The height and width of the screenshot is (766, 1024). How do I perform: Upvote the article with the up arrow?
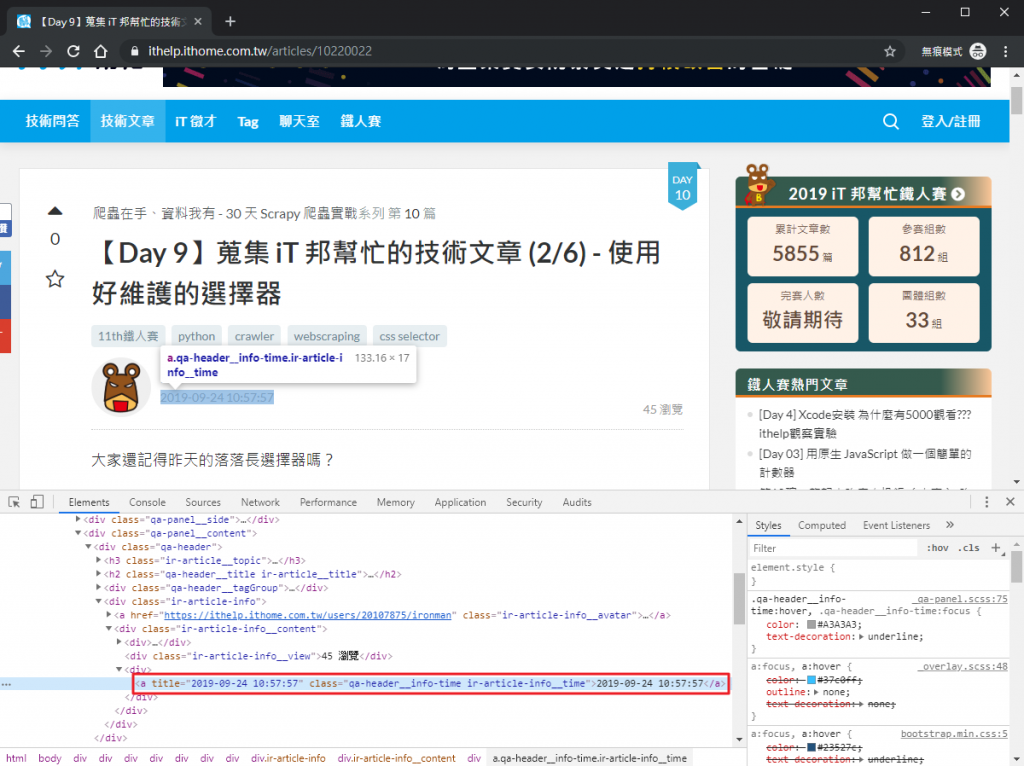point(55,211)
